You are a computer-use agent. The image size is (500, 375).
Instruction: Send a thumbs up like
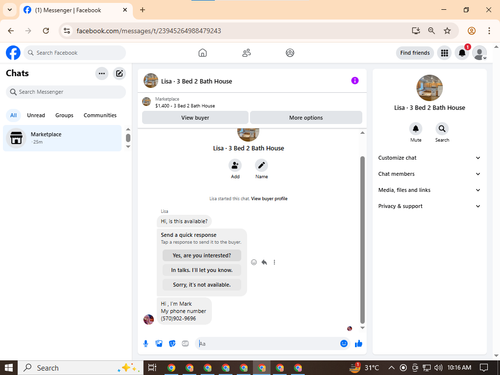pos(359,344)
